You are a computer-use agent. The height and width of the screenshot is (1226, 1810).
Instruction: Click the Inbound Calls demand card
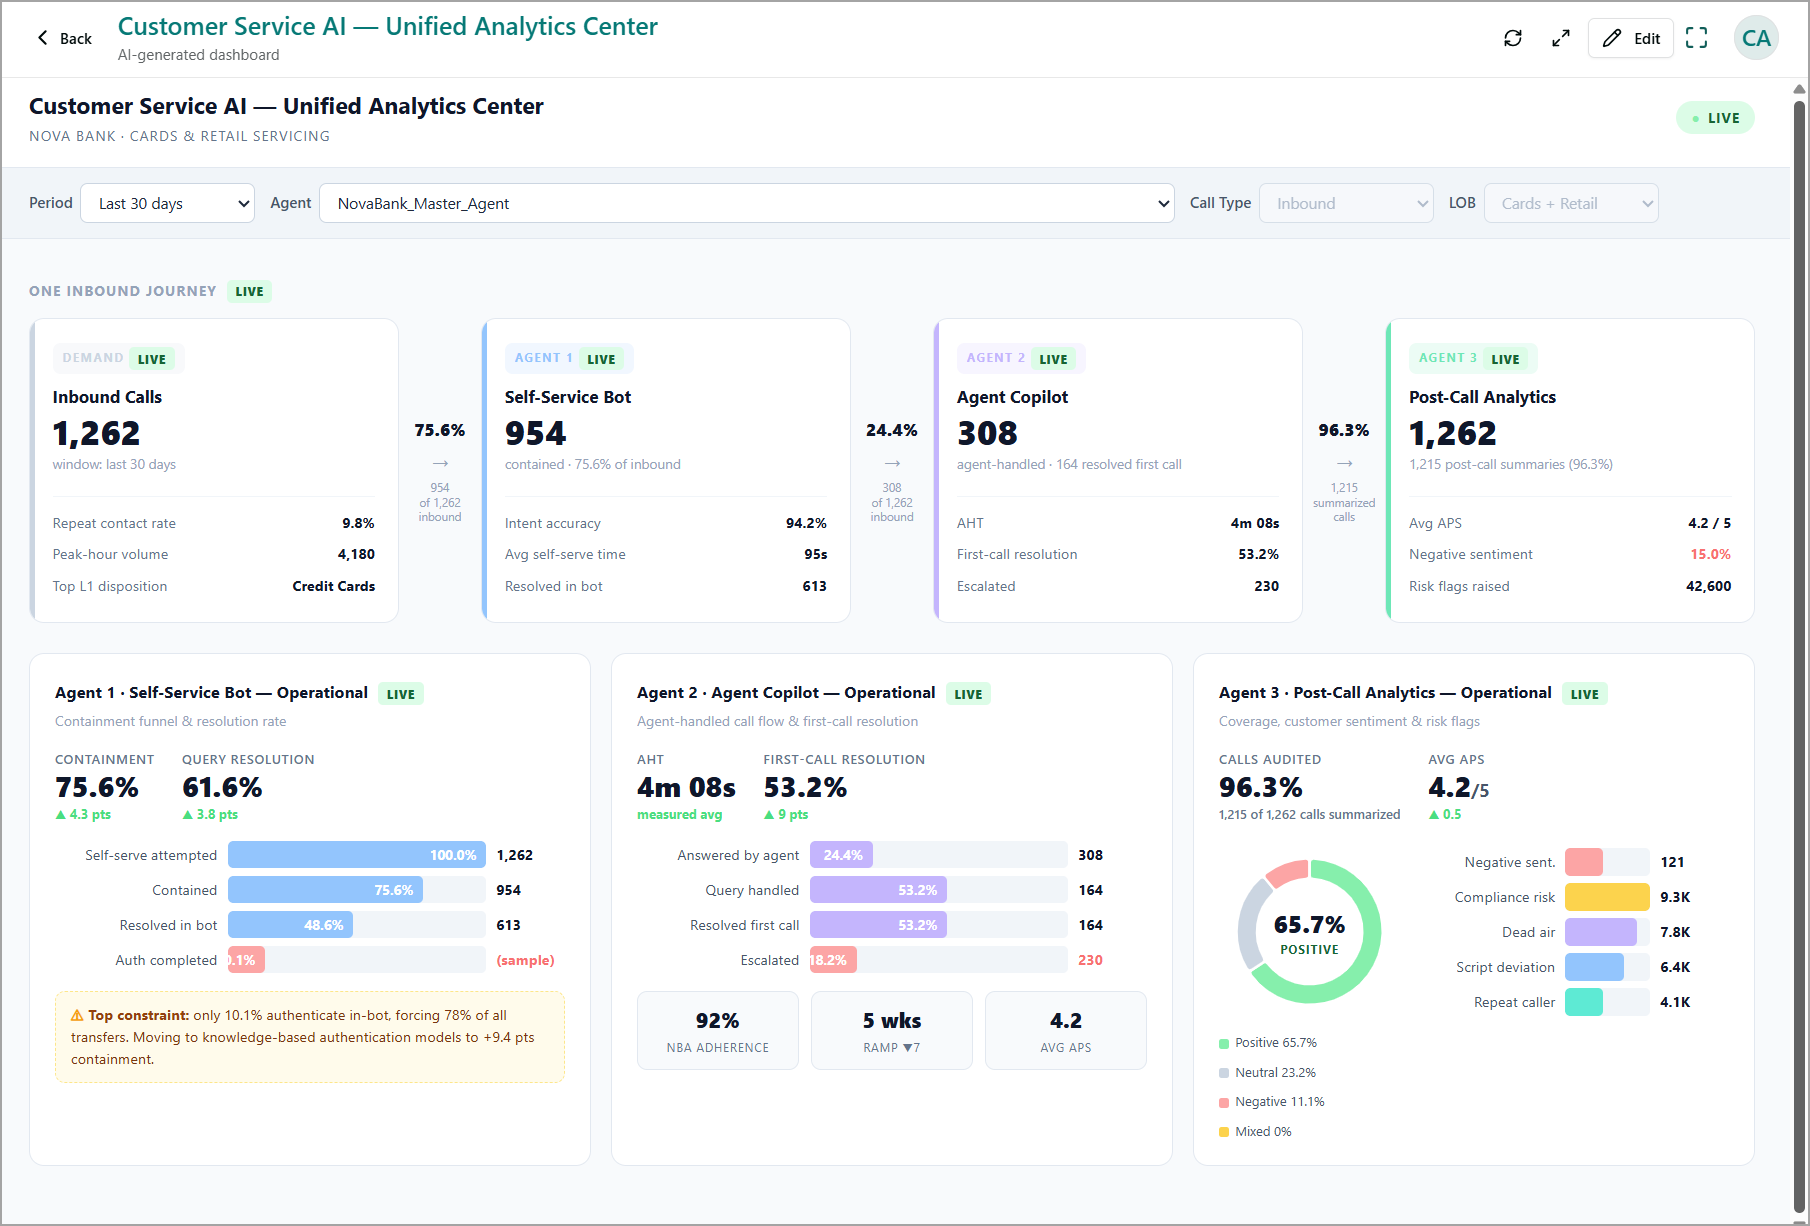point(214,470)
